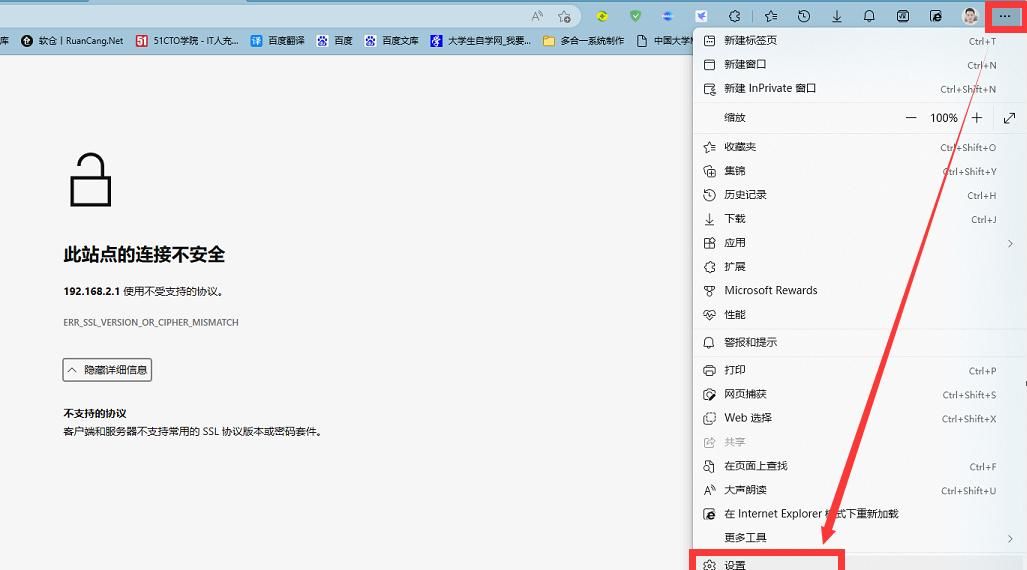This screenshot has width=1027, height=570.
Task: Open the Extensions puzzle icon in the toolbar
Action: 734,16
